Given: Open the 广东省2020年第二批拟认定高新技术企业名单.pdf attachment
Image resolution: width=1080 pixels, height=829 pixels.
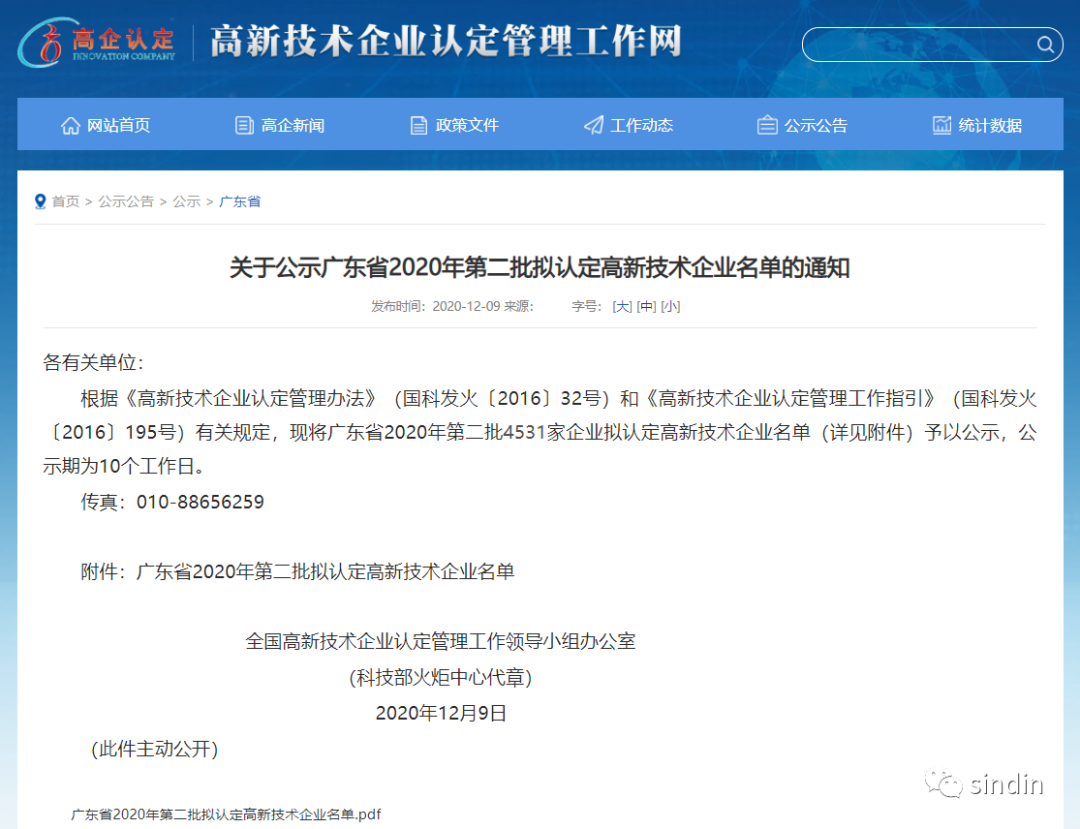Looking at the screenshot, I should [227, 815].
